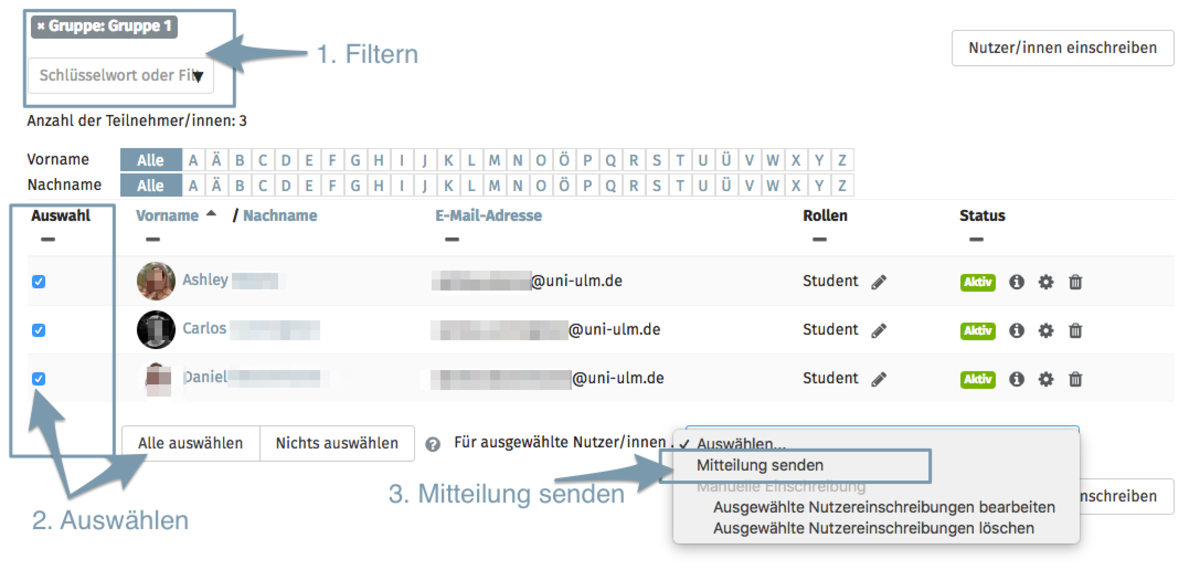Viewport: 1200px width, 570px height.
Task: Click the info icon in Daniel's row
Action: tap(1017, 379)
